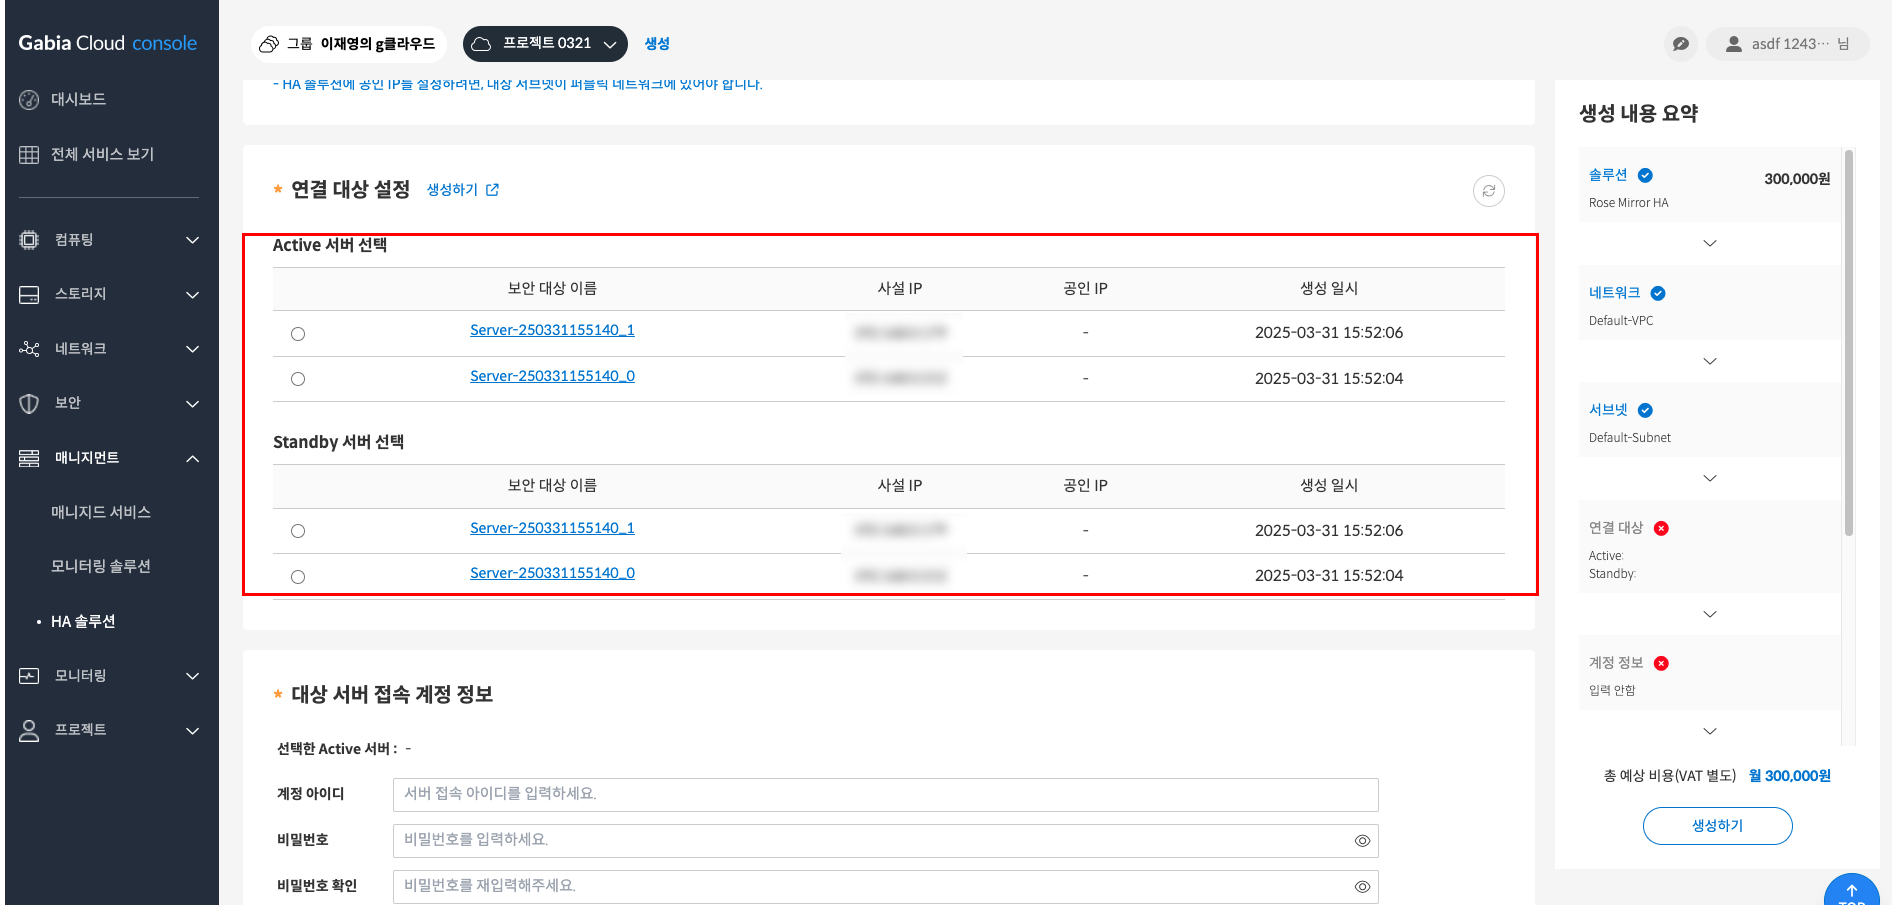Collapse the 매니지먼트 menu chevron
The image size is (1897, 905).
pyautogui.click(x=193, y=458)
